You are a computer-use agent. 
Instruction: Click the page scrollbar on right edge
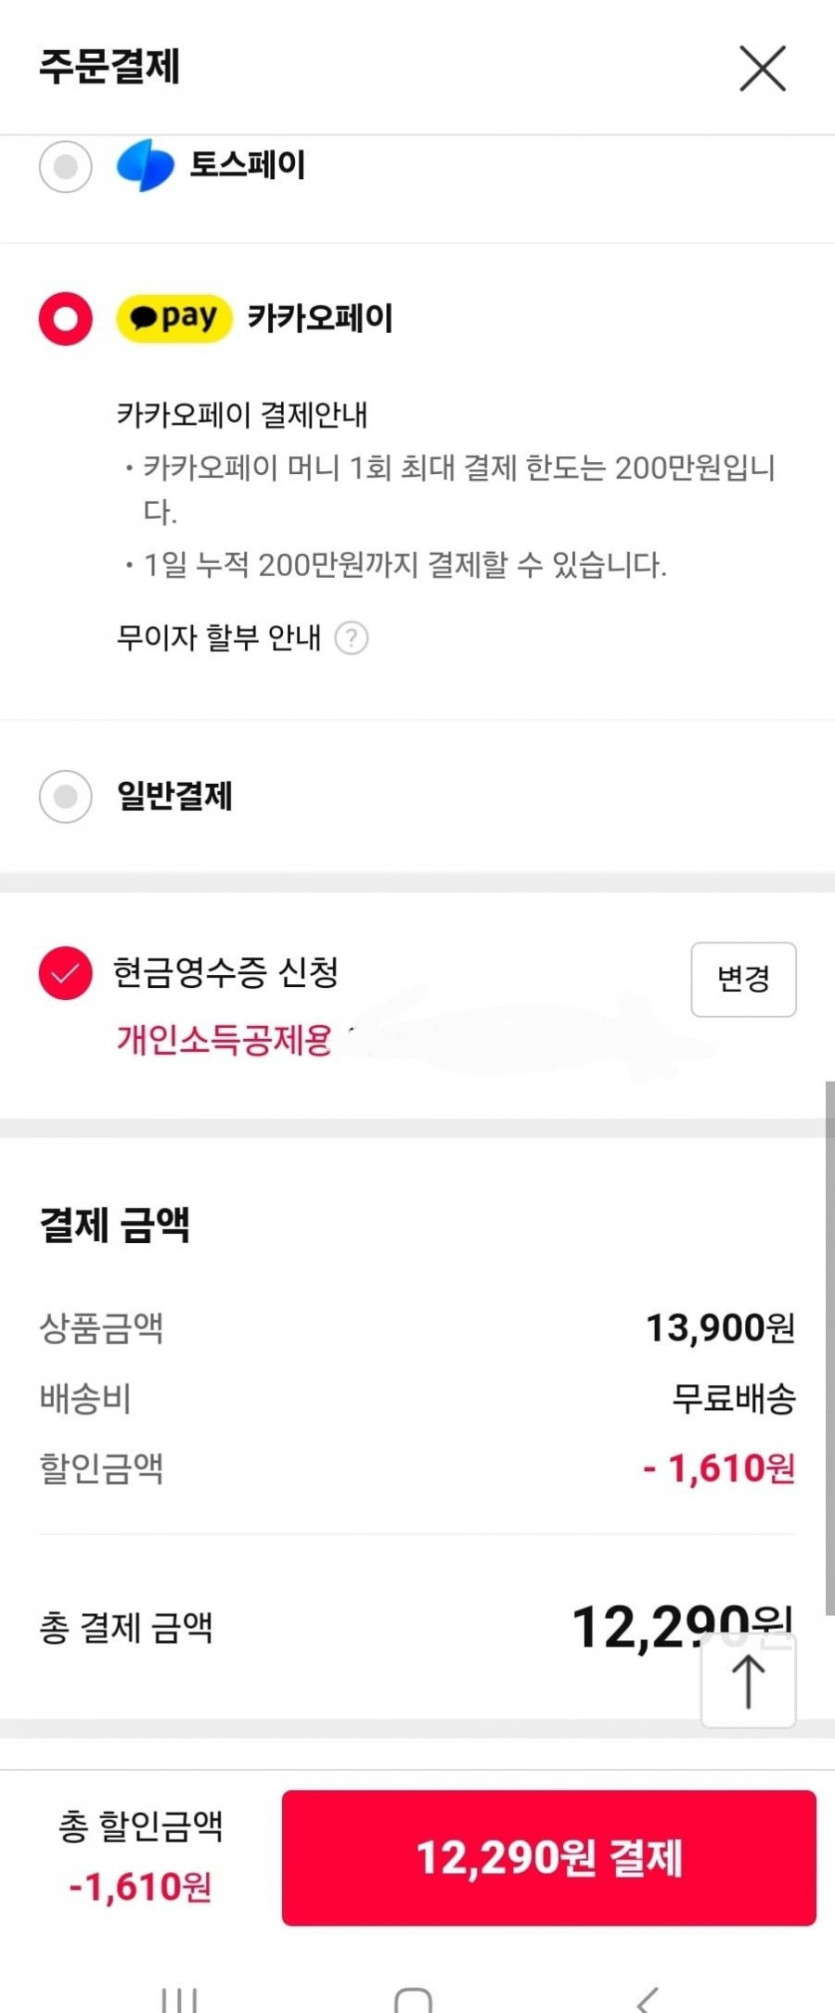tap(829, 1350)
